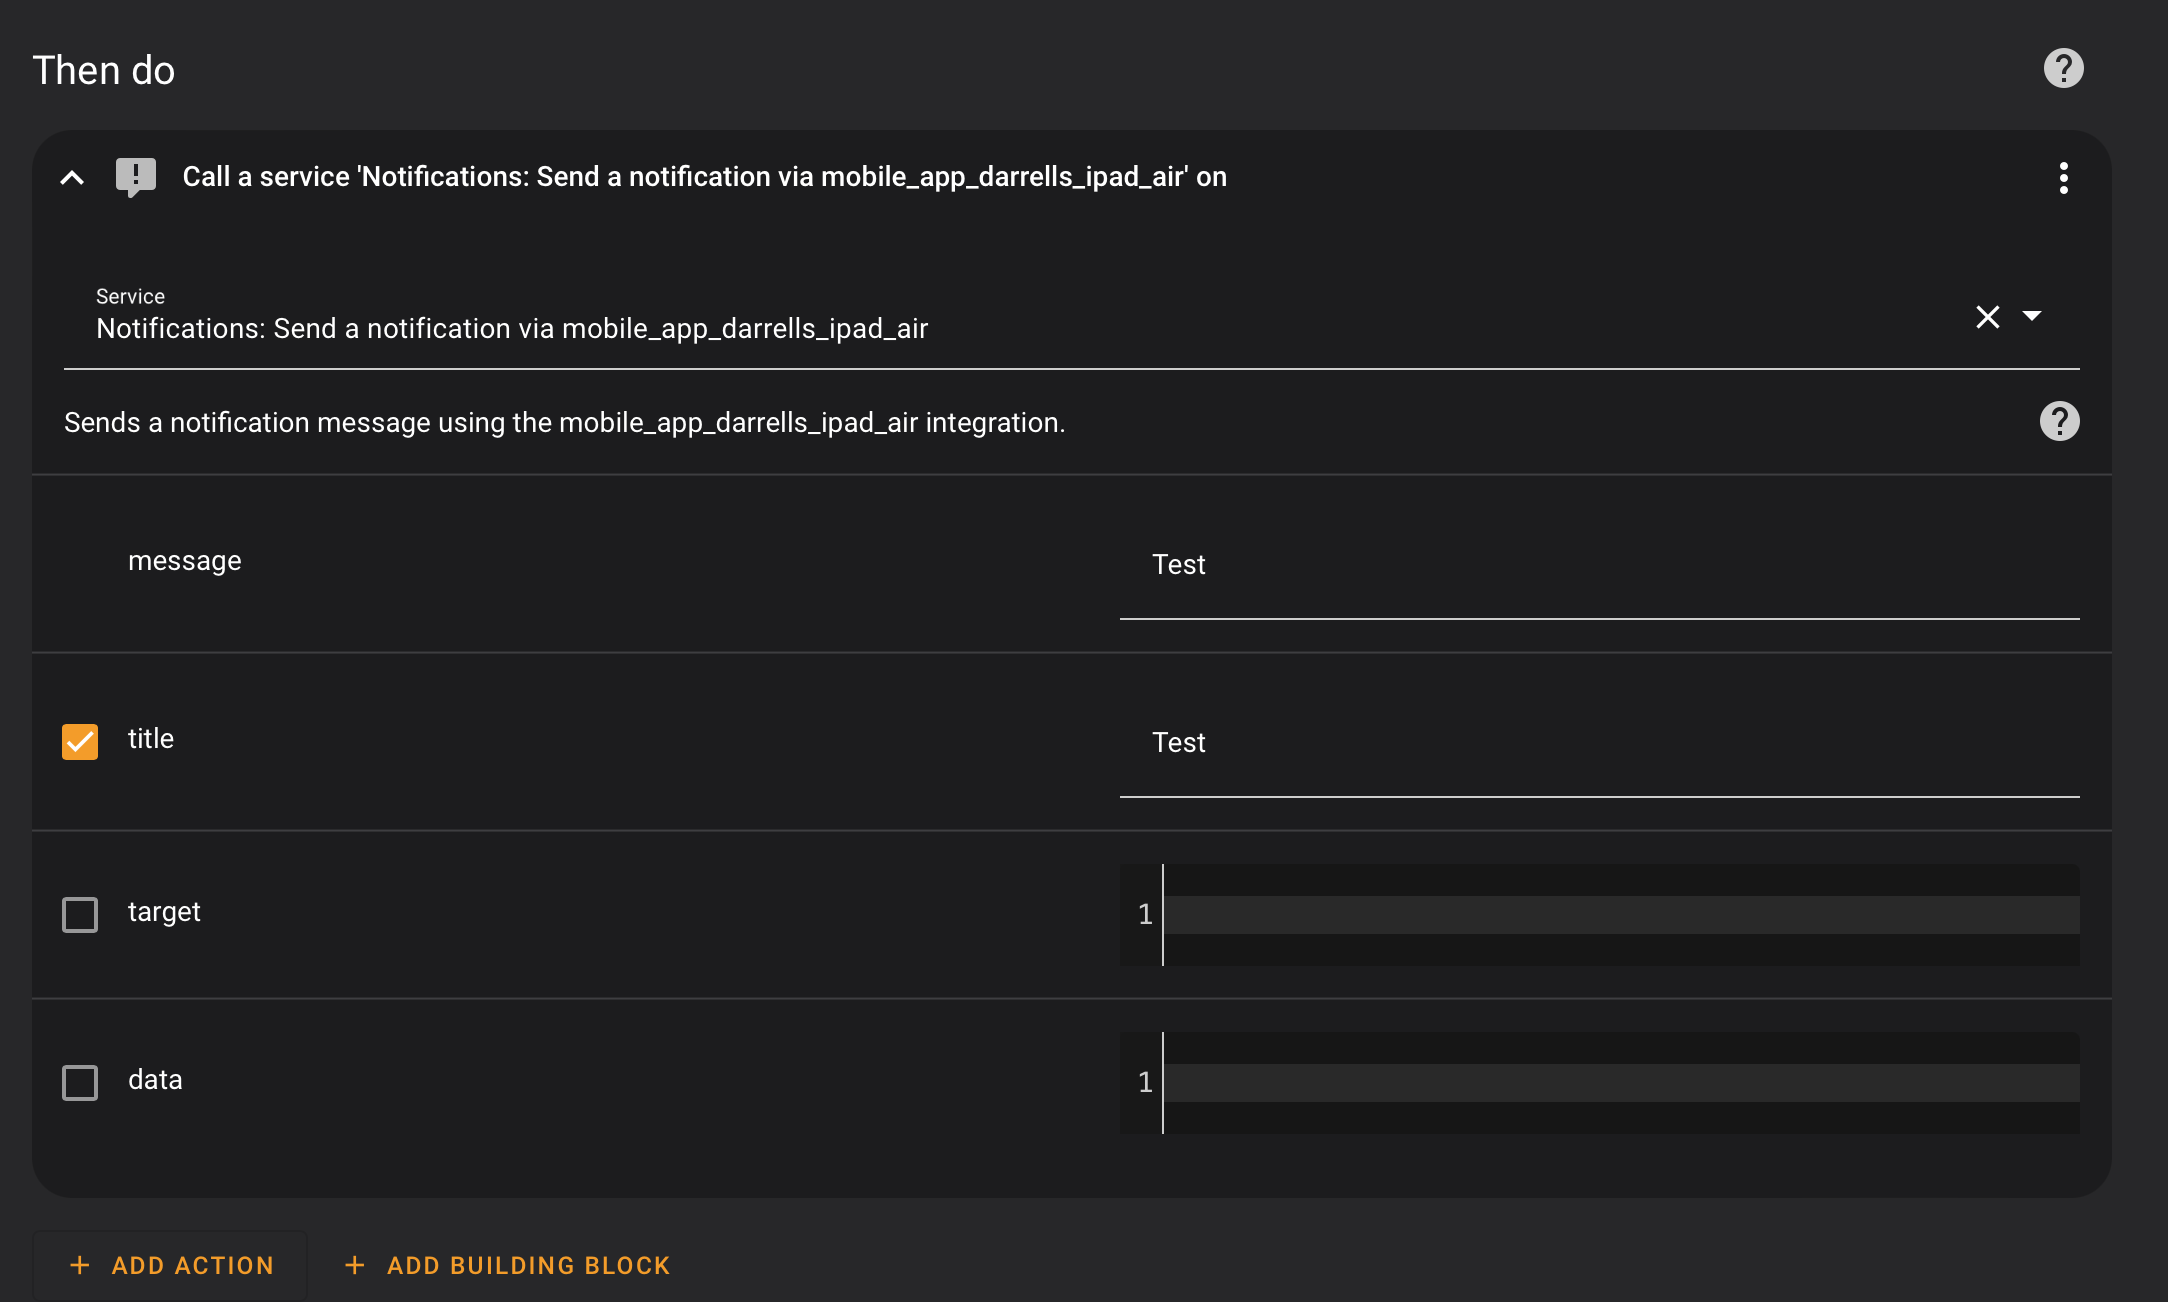
Task: Enable the target checkbox
Action: pos(80,914)
